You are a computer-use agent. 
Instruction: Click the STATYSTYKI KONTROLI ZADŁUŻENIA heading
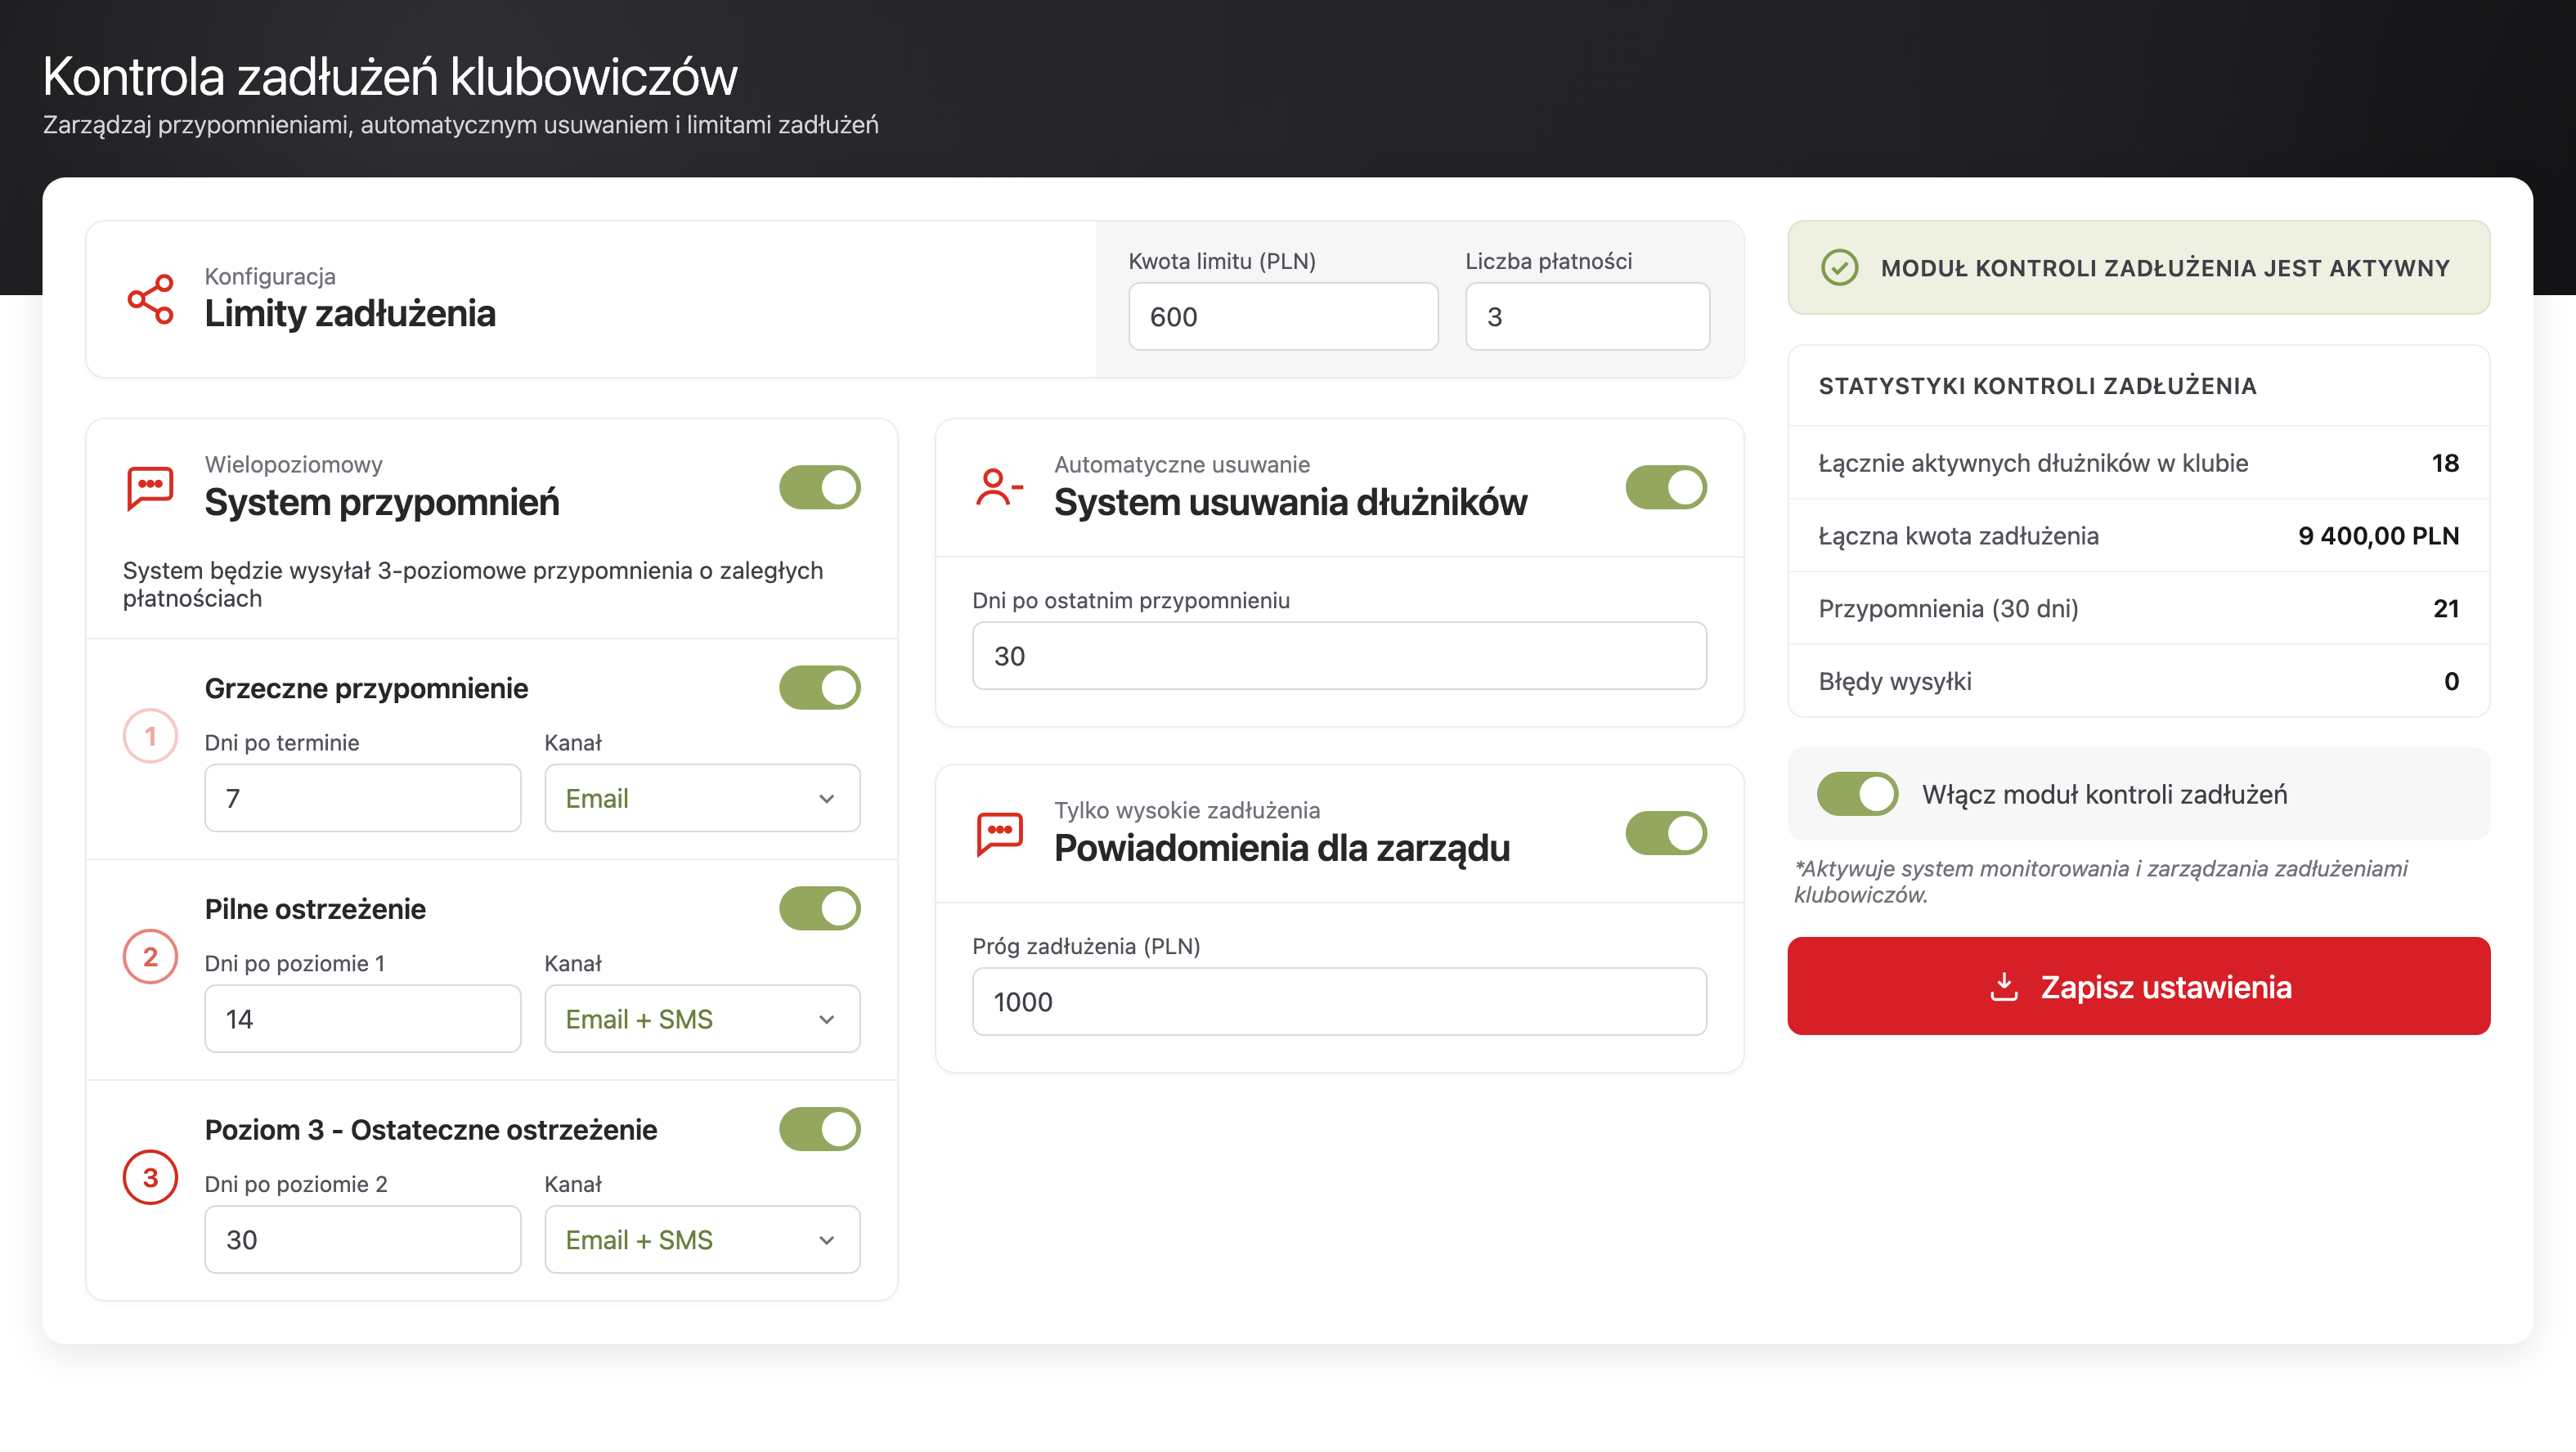2037,386
